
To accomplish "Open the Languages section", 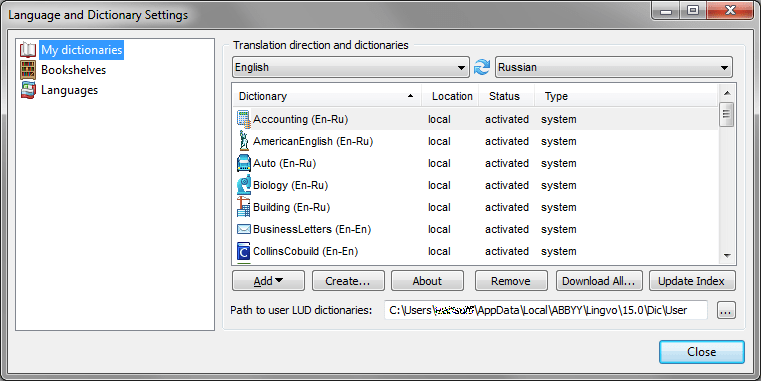I will [69, 90].
